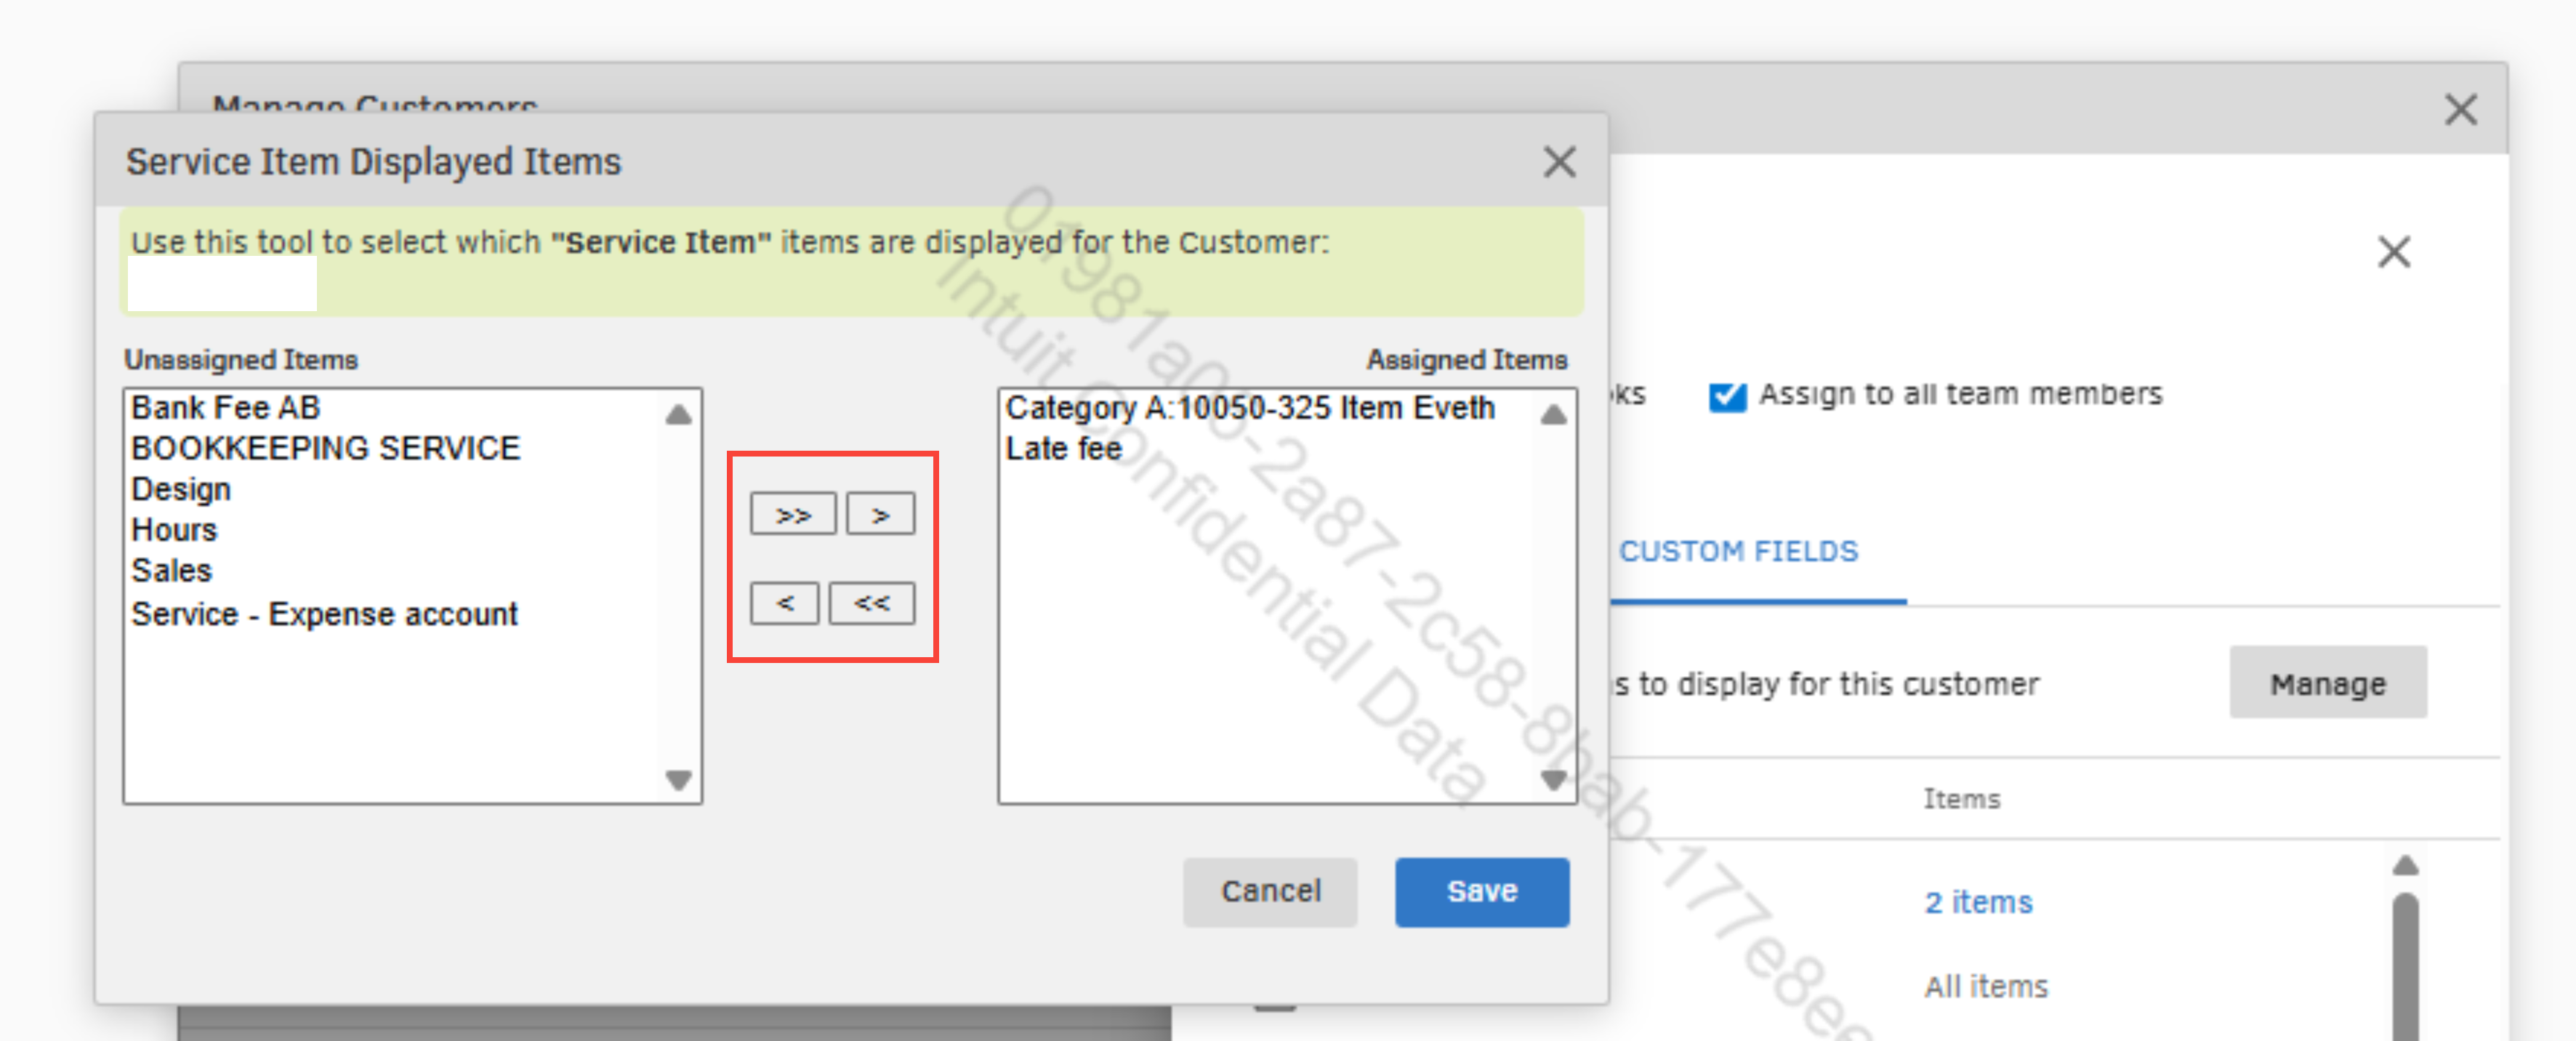The width and height of the screenshot is (2576, 1041).
Task: Select BOOKKEEPING SERVICE list item
Action: 325,448
